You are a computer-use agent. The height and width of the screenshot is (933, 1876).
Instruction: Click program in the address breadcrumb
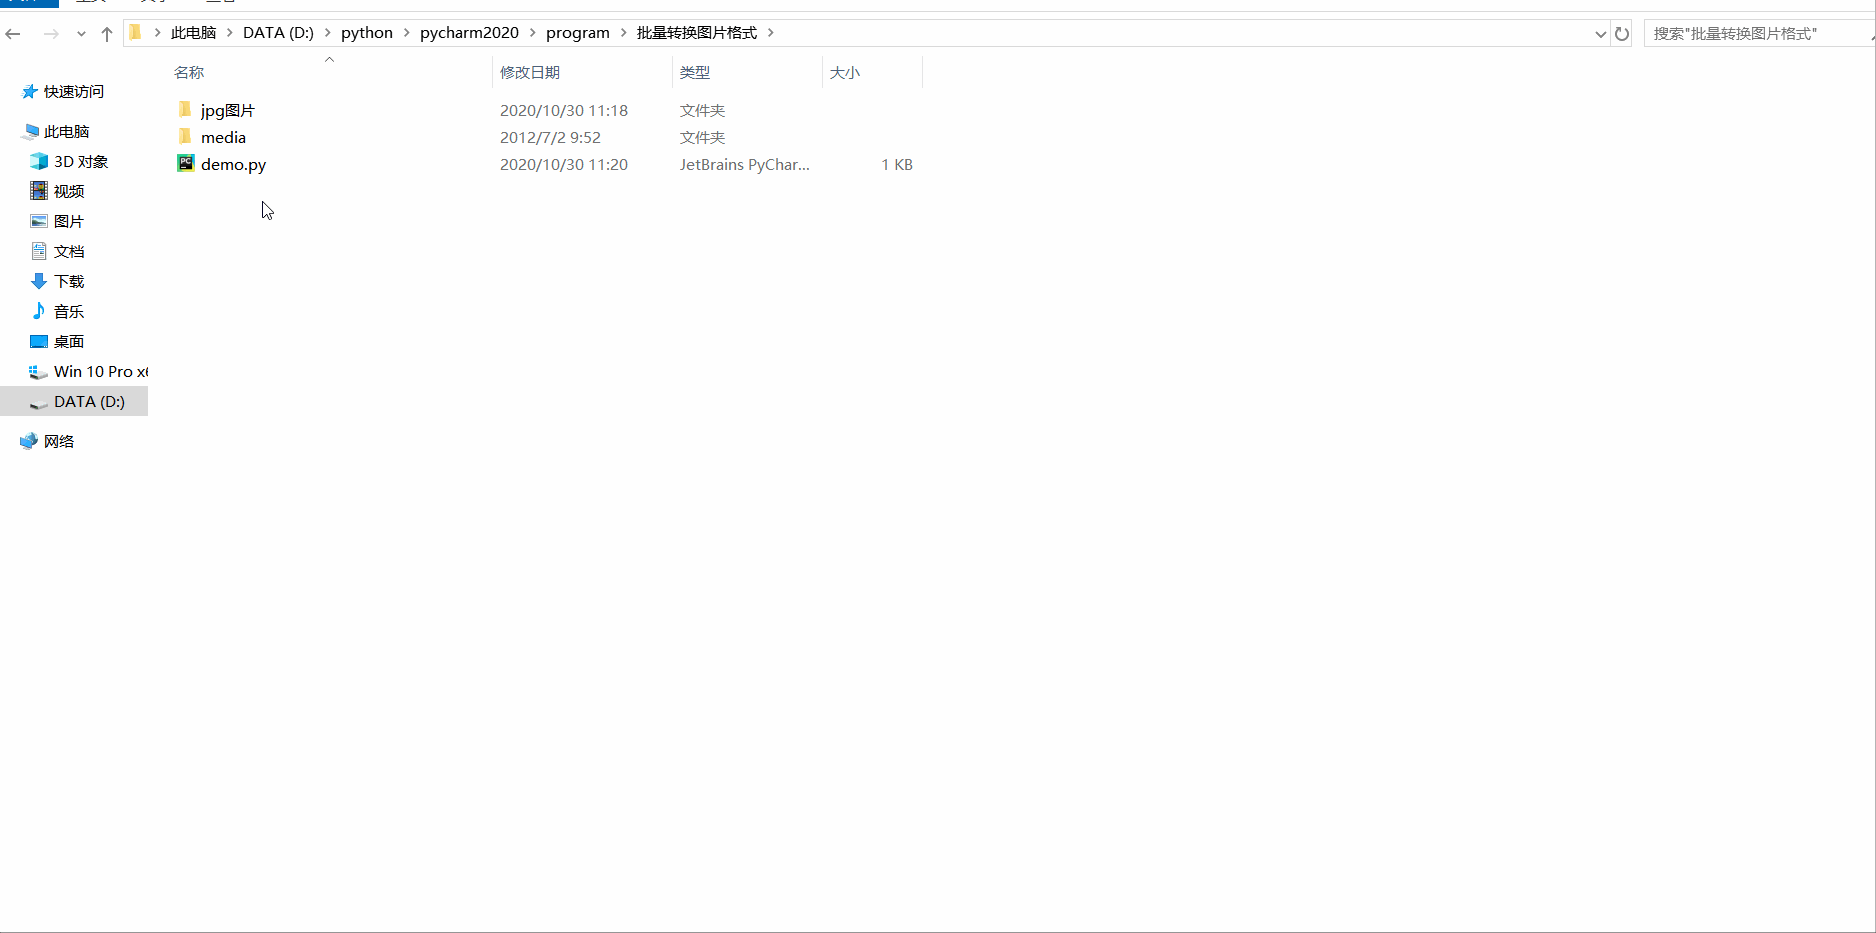tap(578, 33)
